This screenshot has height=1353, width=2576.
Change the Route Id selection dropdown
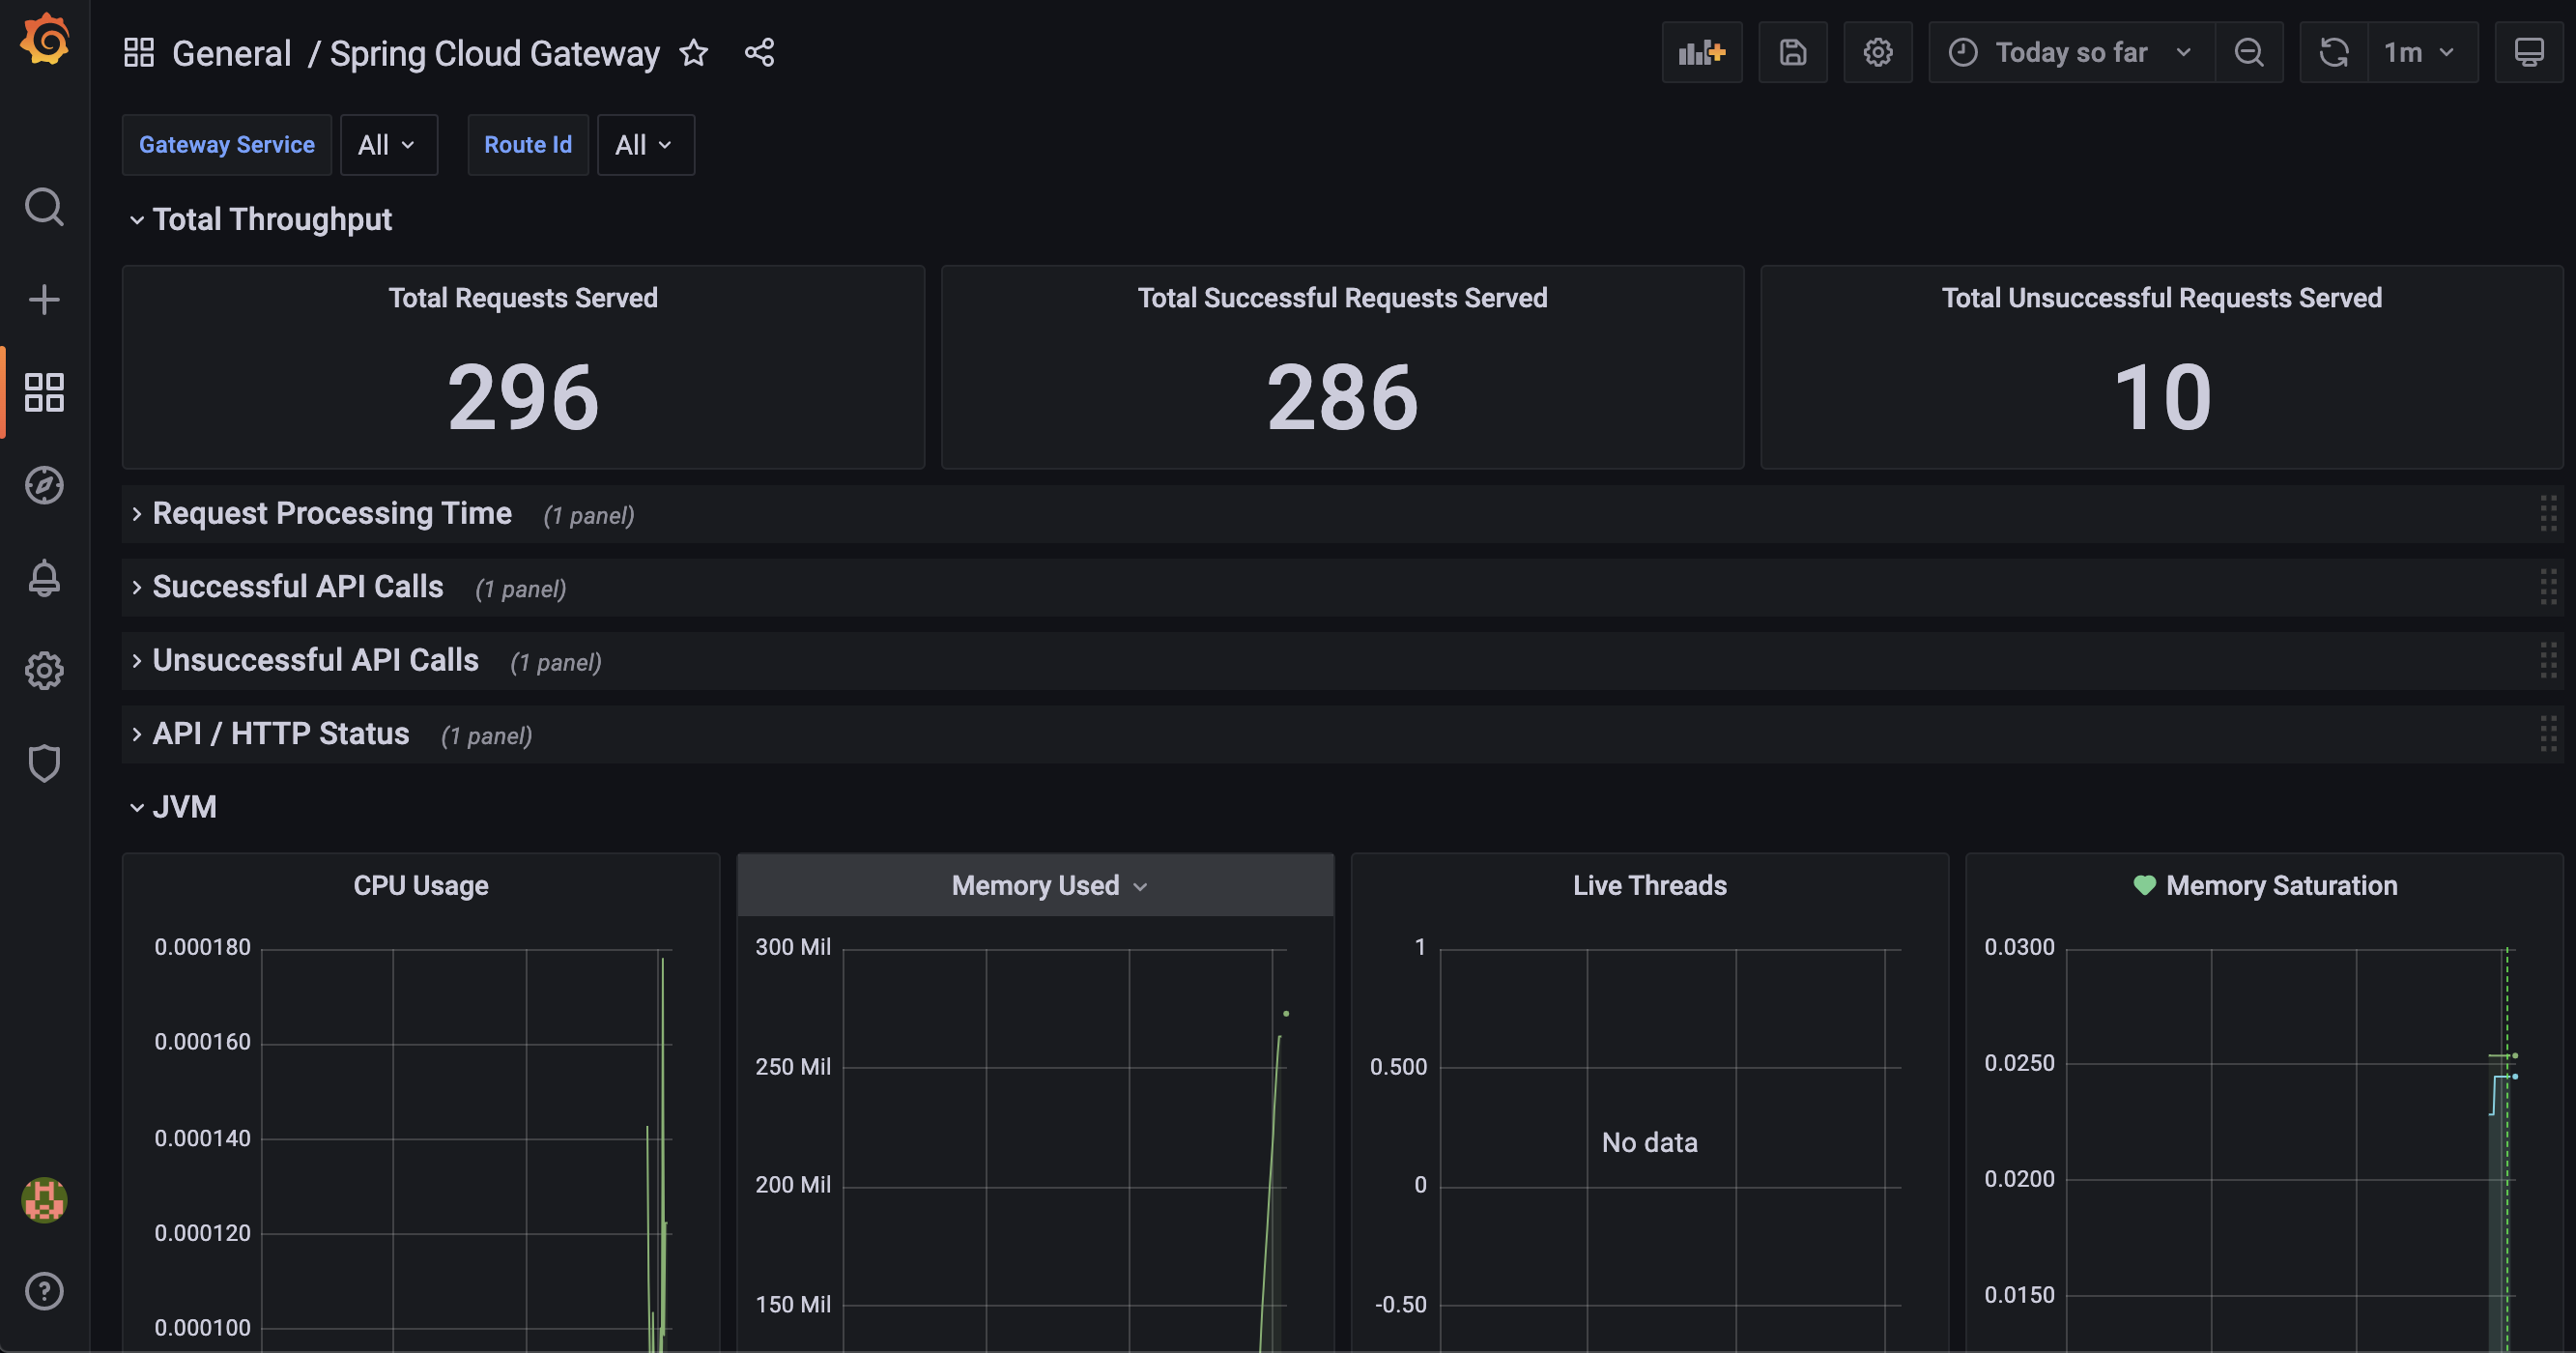(x=645, y=144)
